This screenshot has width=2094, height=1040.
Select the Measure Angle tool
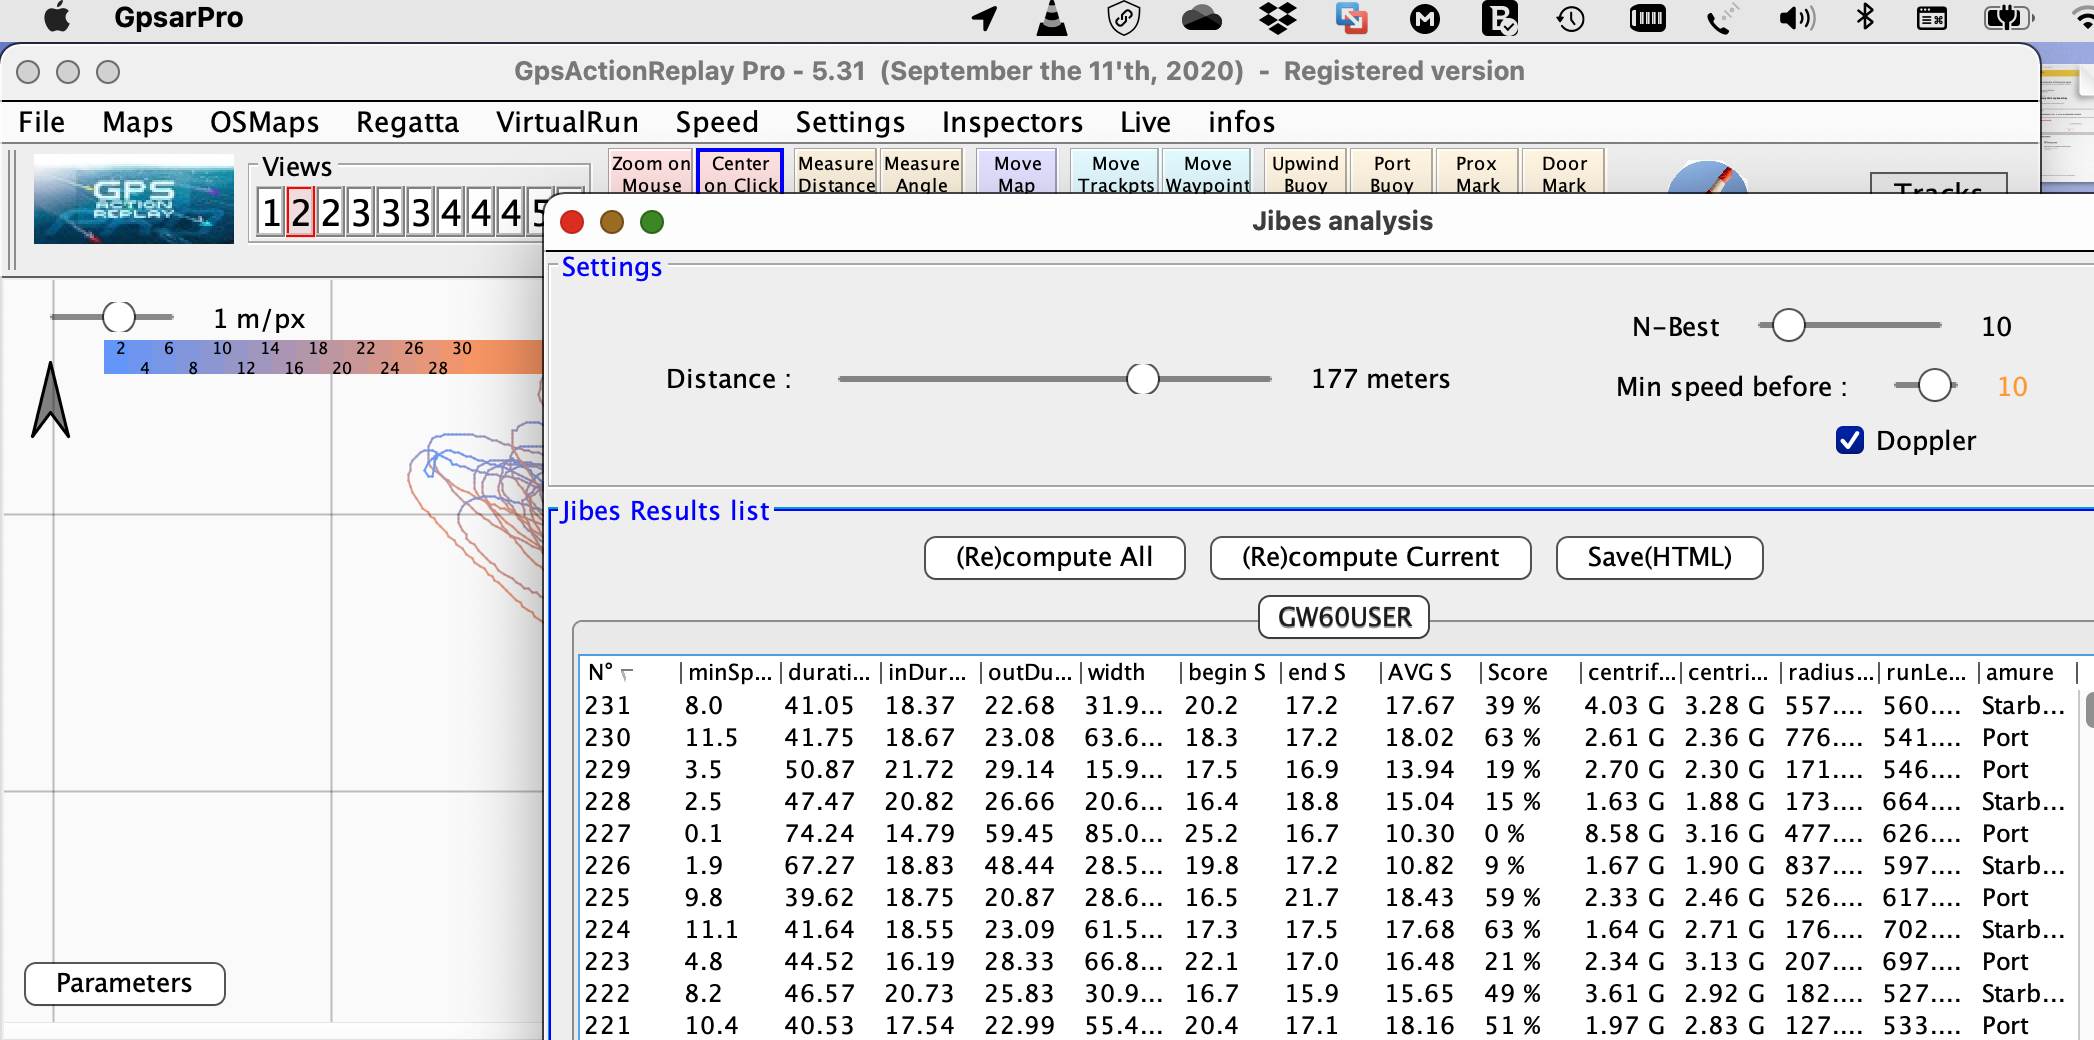coord(921,173)
